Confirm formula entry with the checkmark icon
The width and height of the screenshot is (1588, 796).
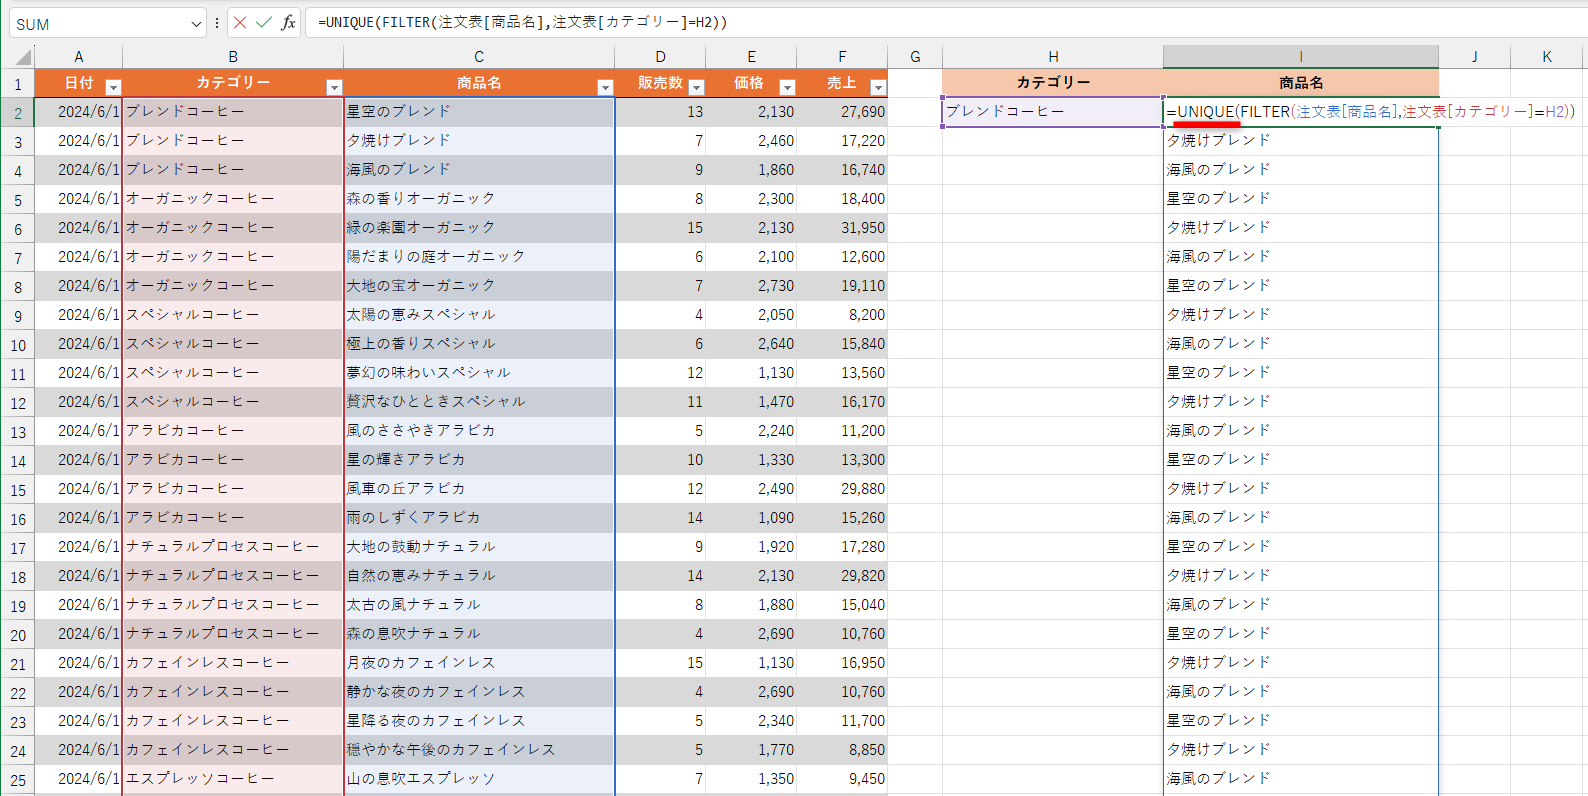point(264,22)
